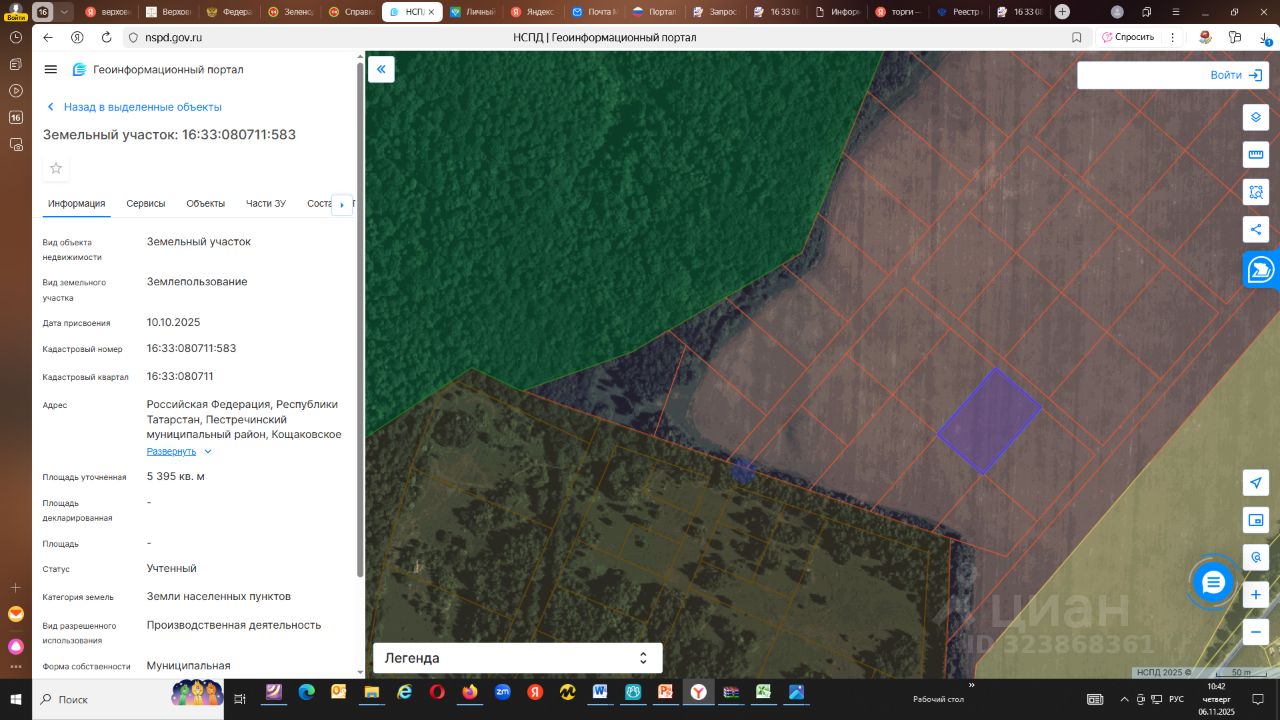Collapse the left info panel
This screenshot has height=720, width=1280.
click(381, 69)
